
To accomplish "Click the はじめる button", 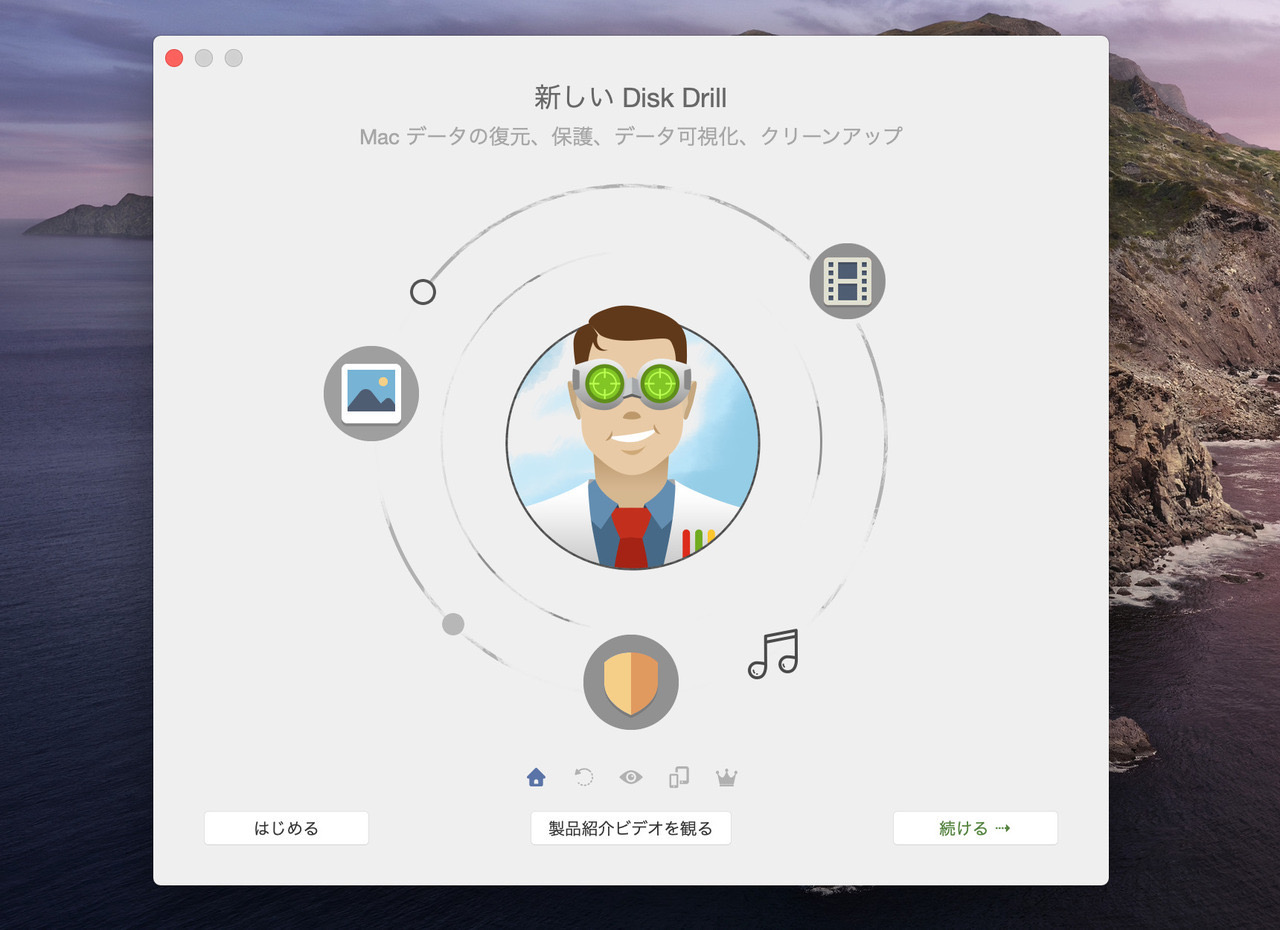I will (286, 828).
